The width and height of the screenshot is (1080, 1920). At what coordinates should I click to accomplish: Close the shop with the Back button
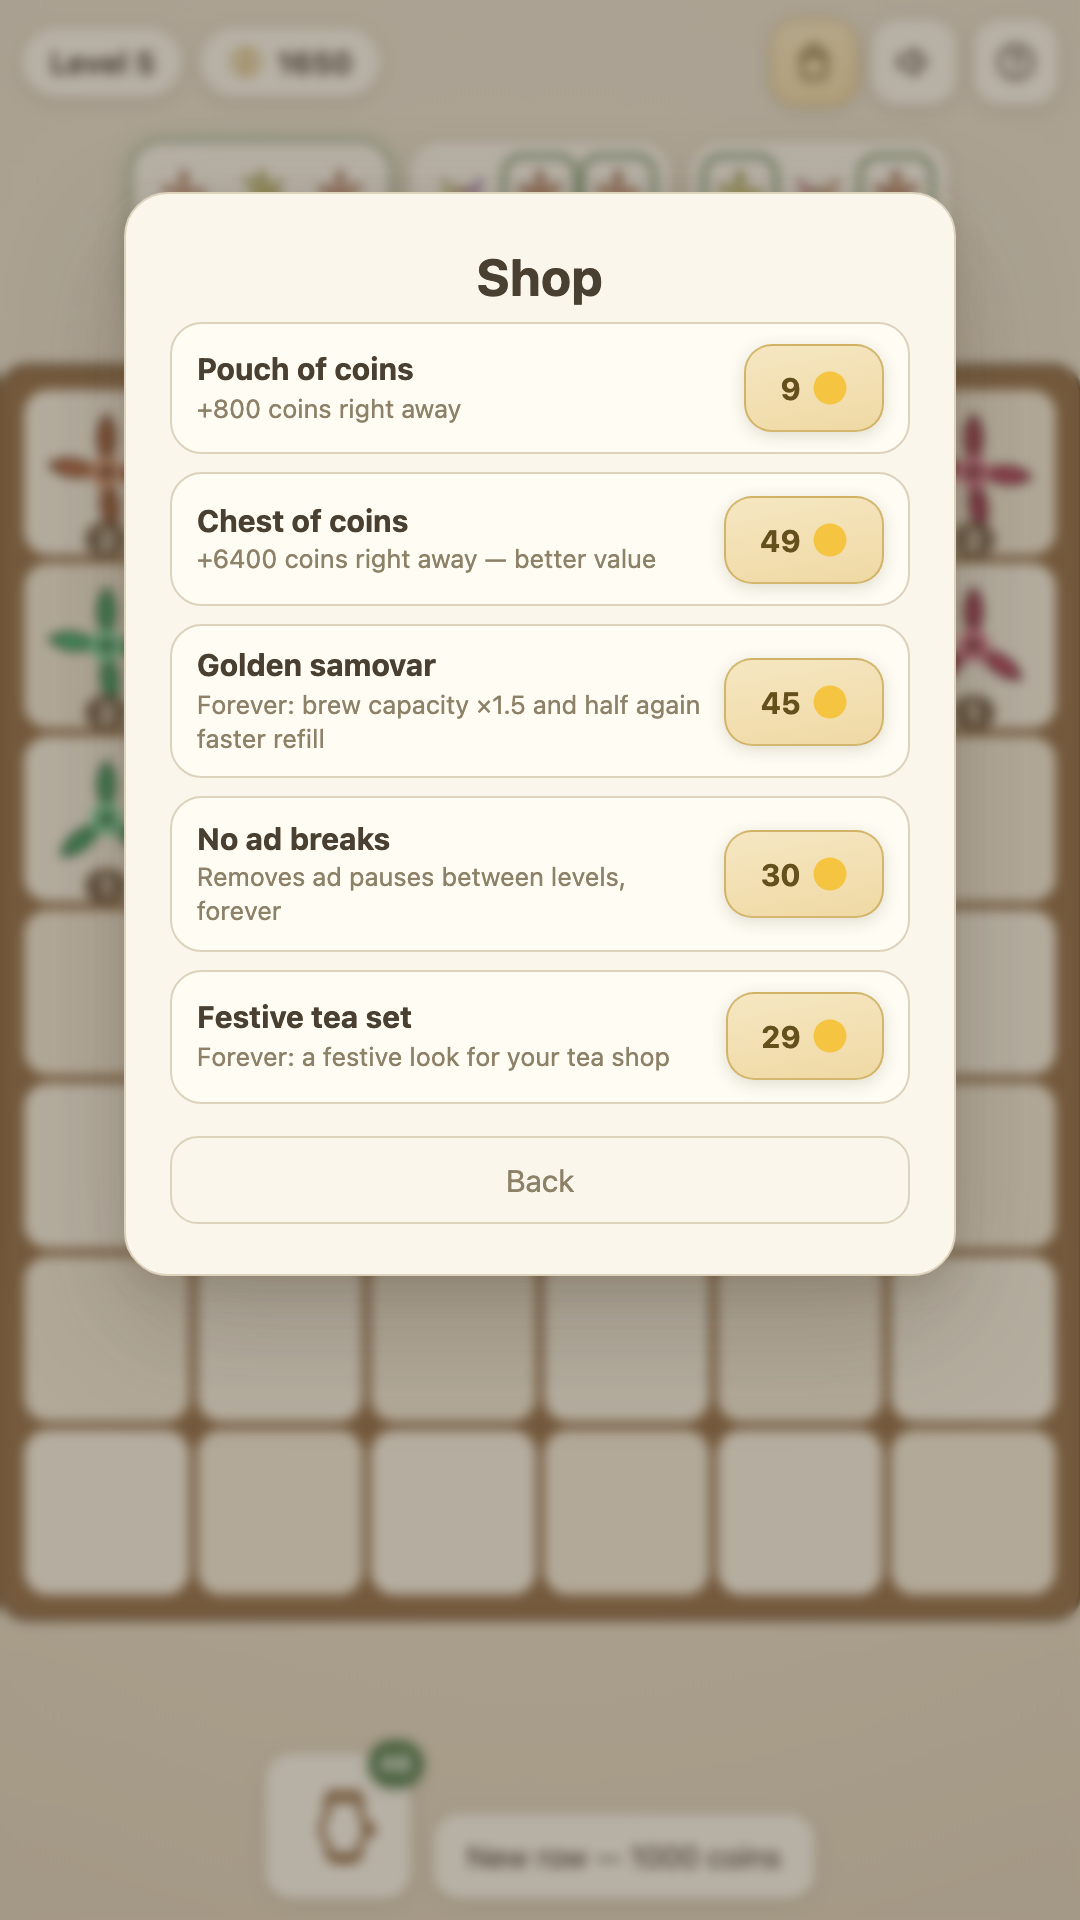tap(540, 1180)
